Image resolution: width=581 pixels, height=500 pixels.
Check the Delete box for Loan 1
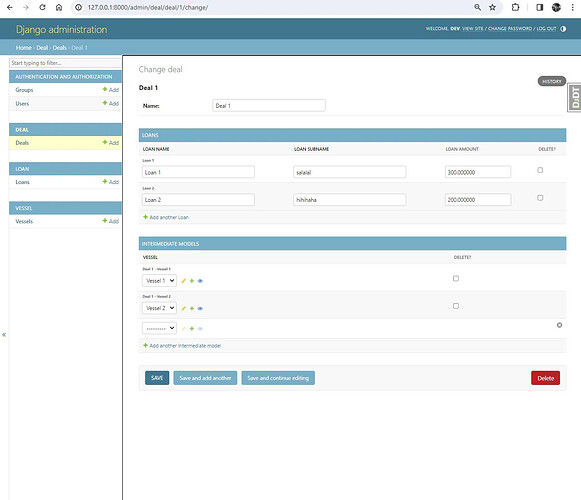[x=540, y=170]
